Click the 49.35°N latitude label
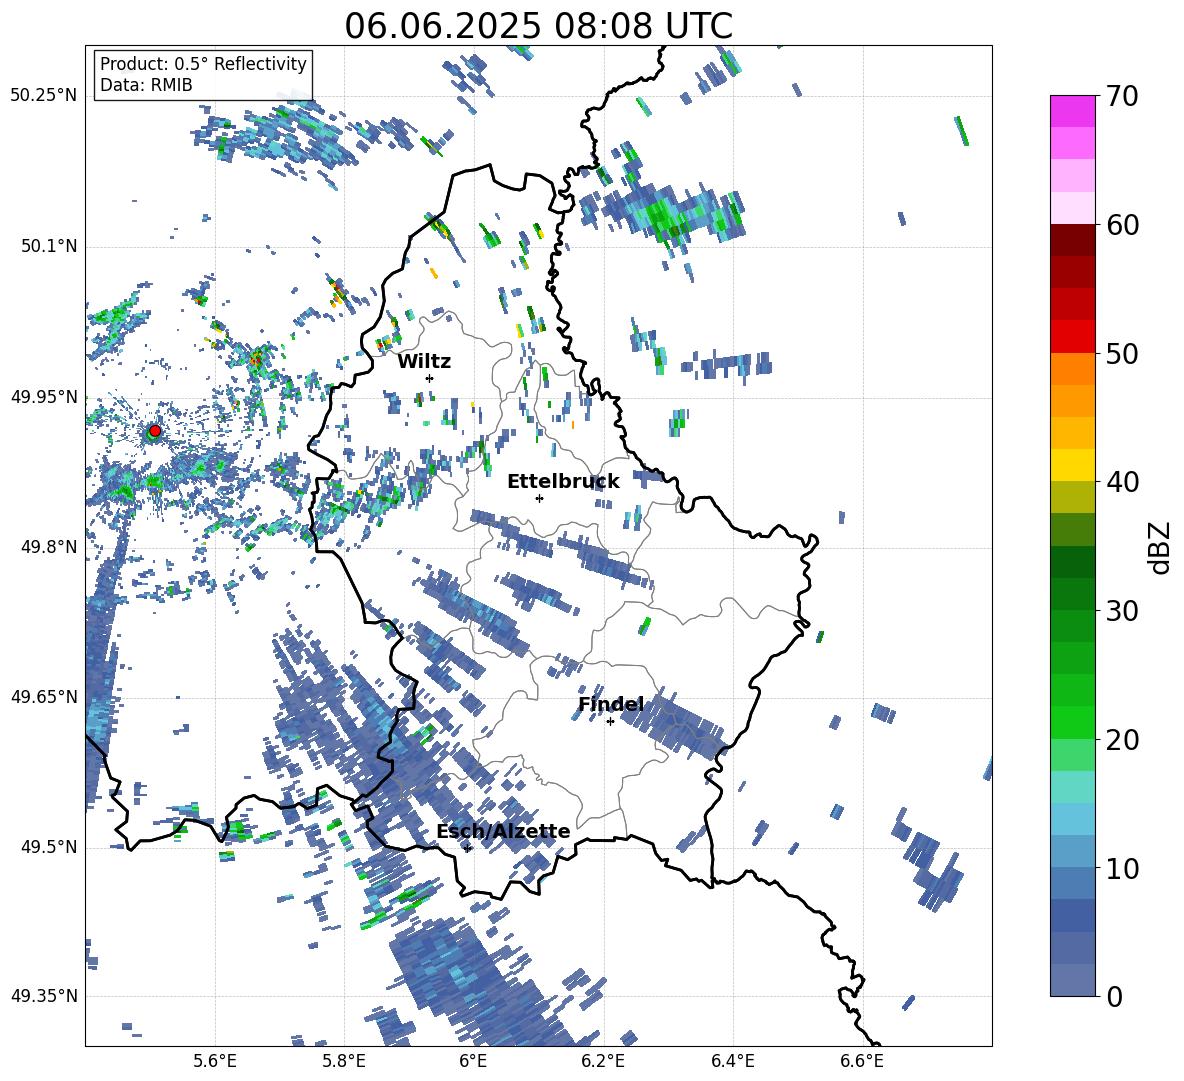 pos(44,996)
